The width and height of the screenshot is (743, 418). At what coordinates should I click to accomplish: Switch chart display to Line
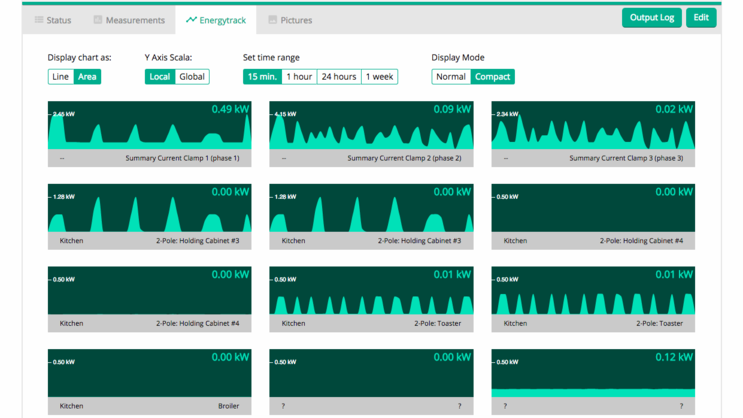[x=61, y=77]
